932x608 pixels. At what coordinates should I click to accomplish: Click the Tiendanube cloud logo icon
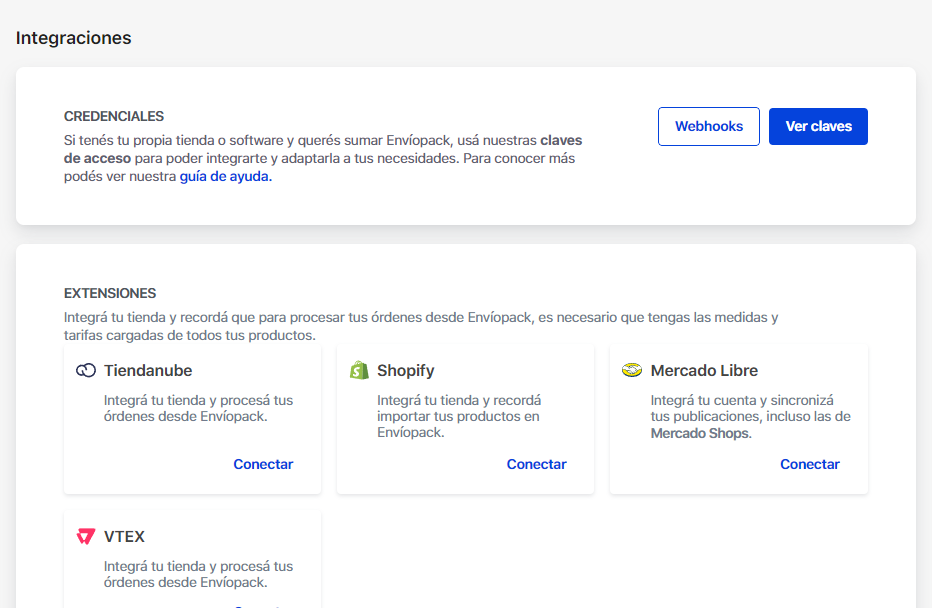click(x=86, y=370)
